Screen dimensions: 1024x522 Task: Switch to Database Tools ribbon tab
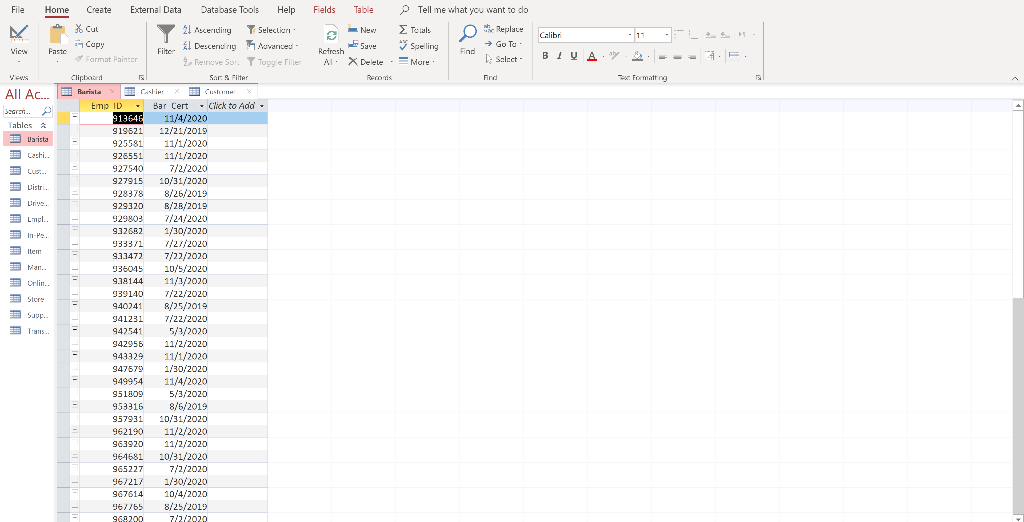pyautogui.click(x=230, y=10)
